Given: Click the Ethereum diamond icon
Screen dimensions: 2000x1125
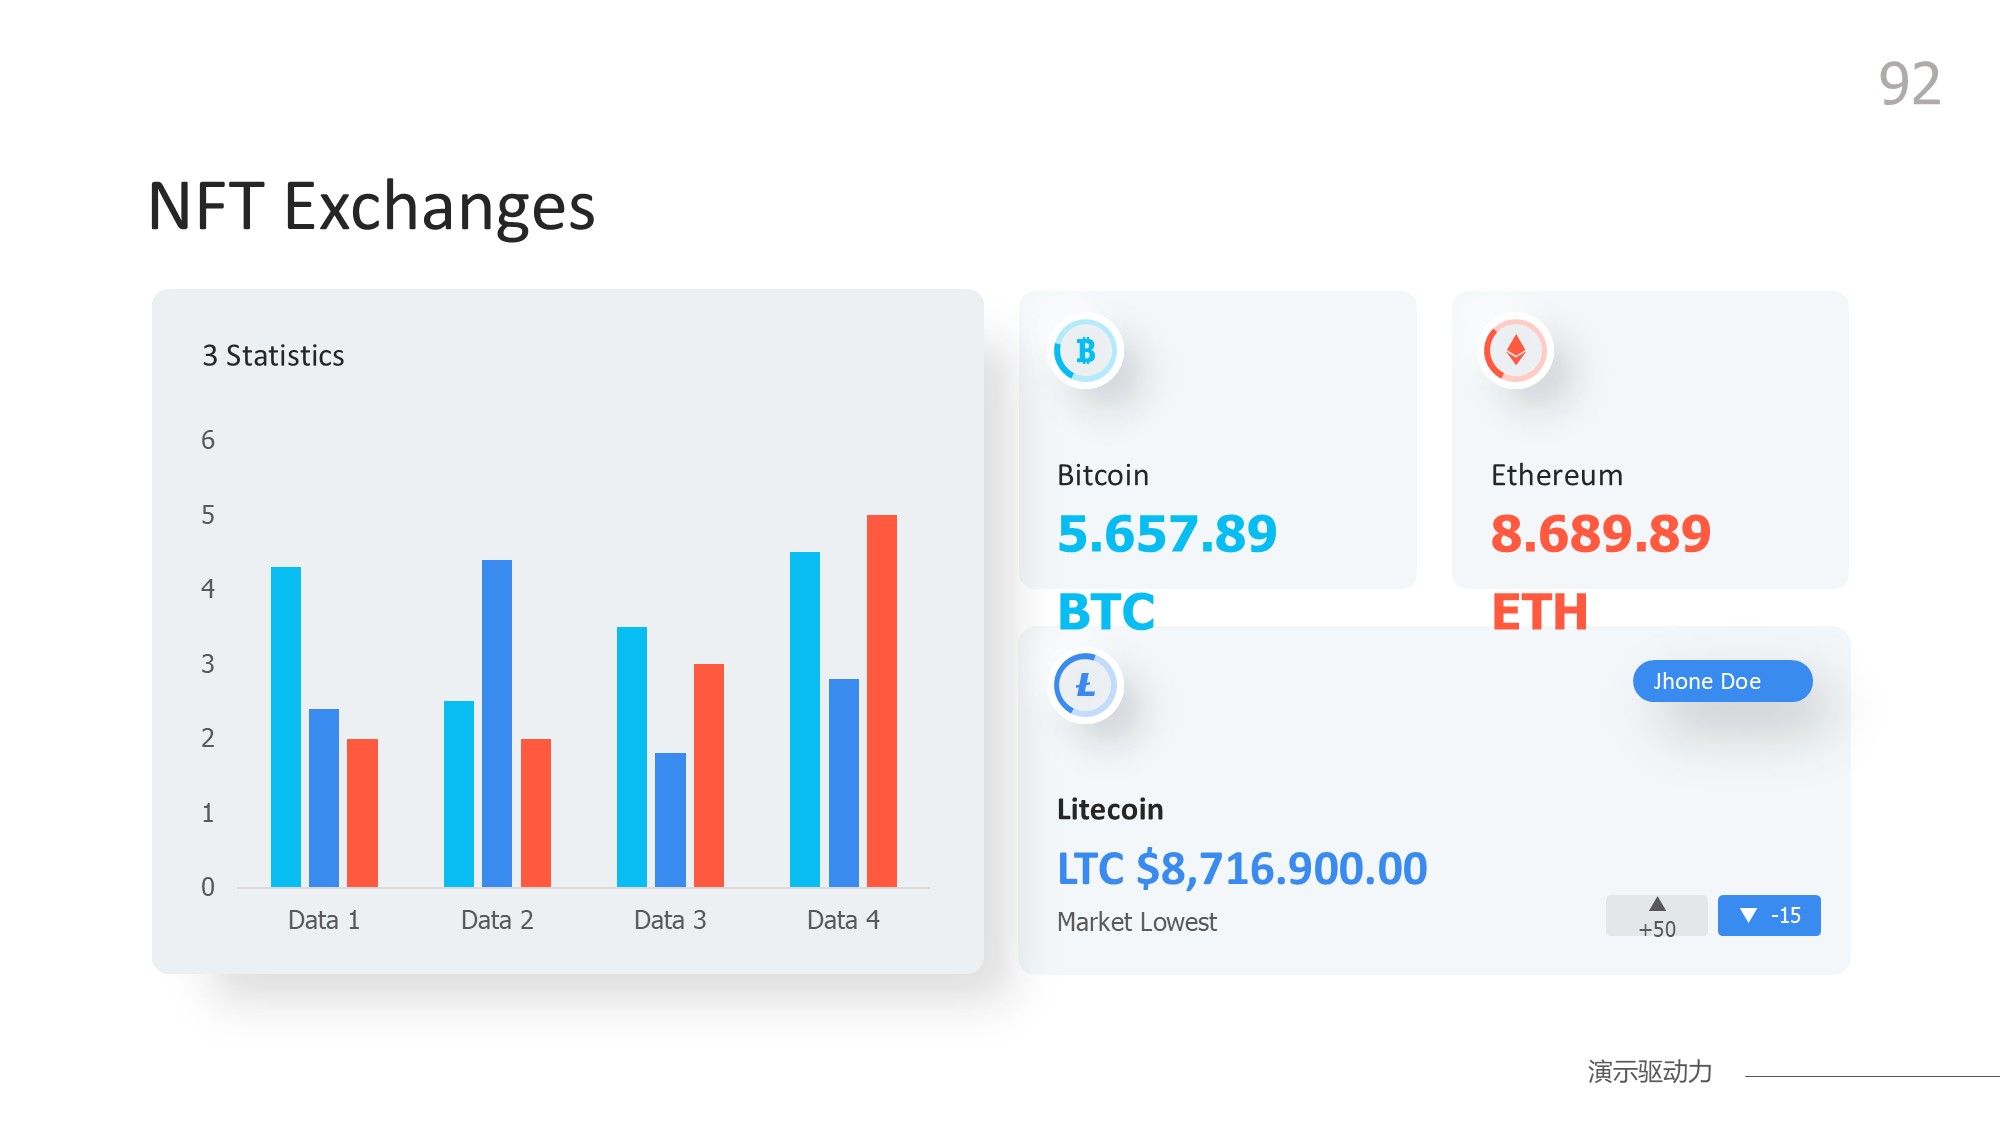Looking at the screenshot, I should coord(1516,351).
